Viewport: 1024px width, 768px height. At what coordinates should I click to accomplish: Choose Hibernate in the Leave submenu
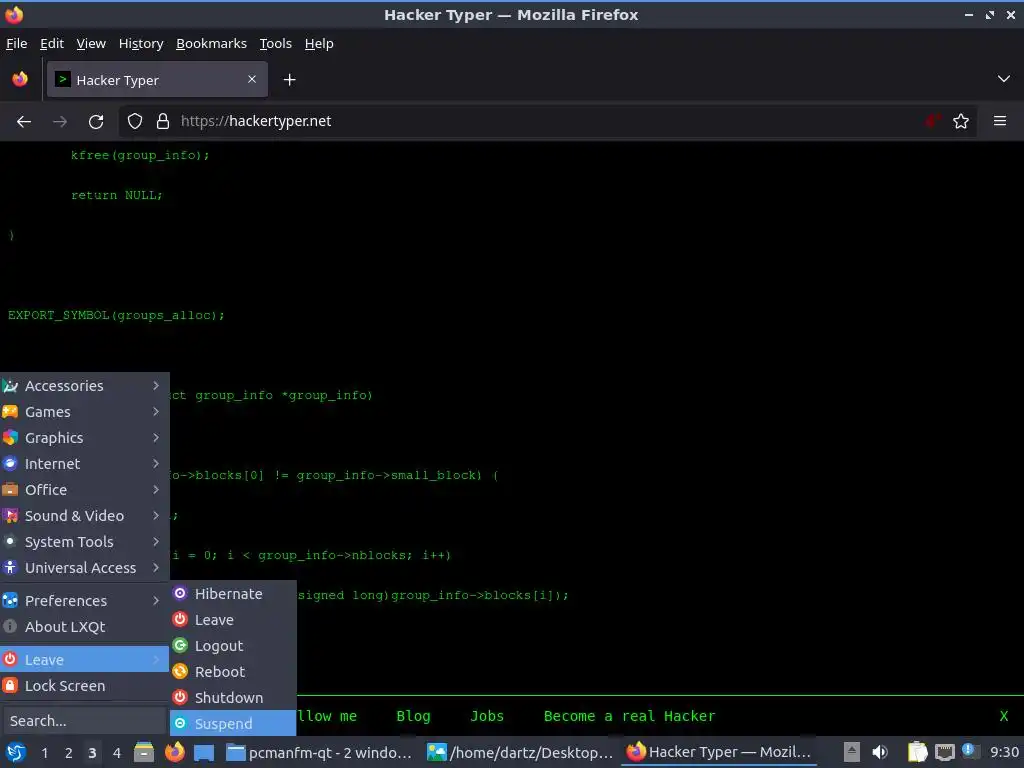233,594
